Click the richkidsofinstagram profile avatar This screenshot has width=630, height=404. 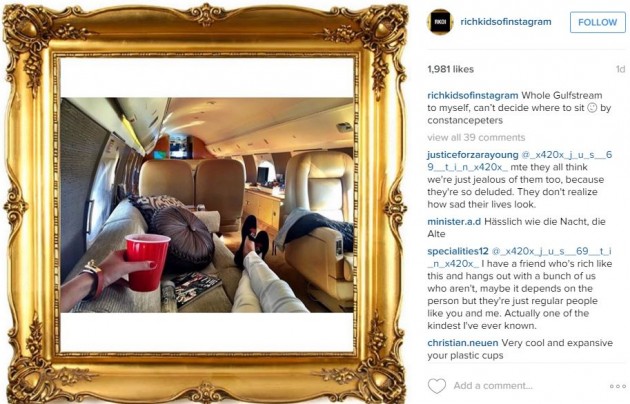click(x=440, y=22)
